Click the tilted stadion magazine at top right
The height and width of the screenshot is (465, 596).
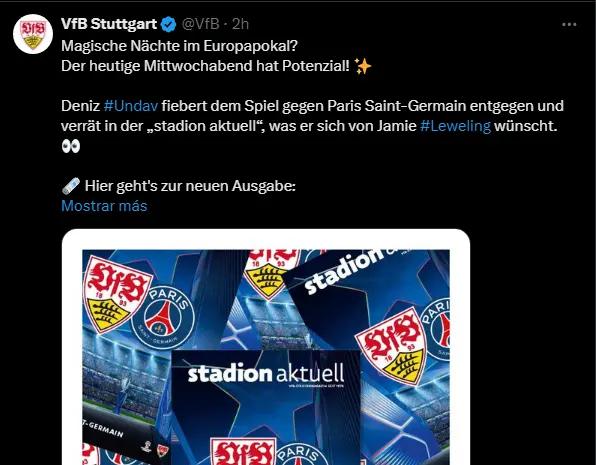(367, 297)
